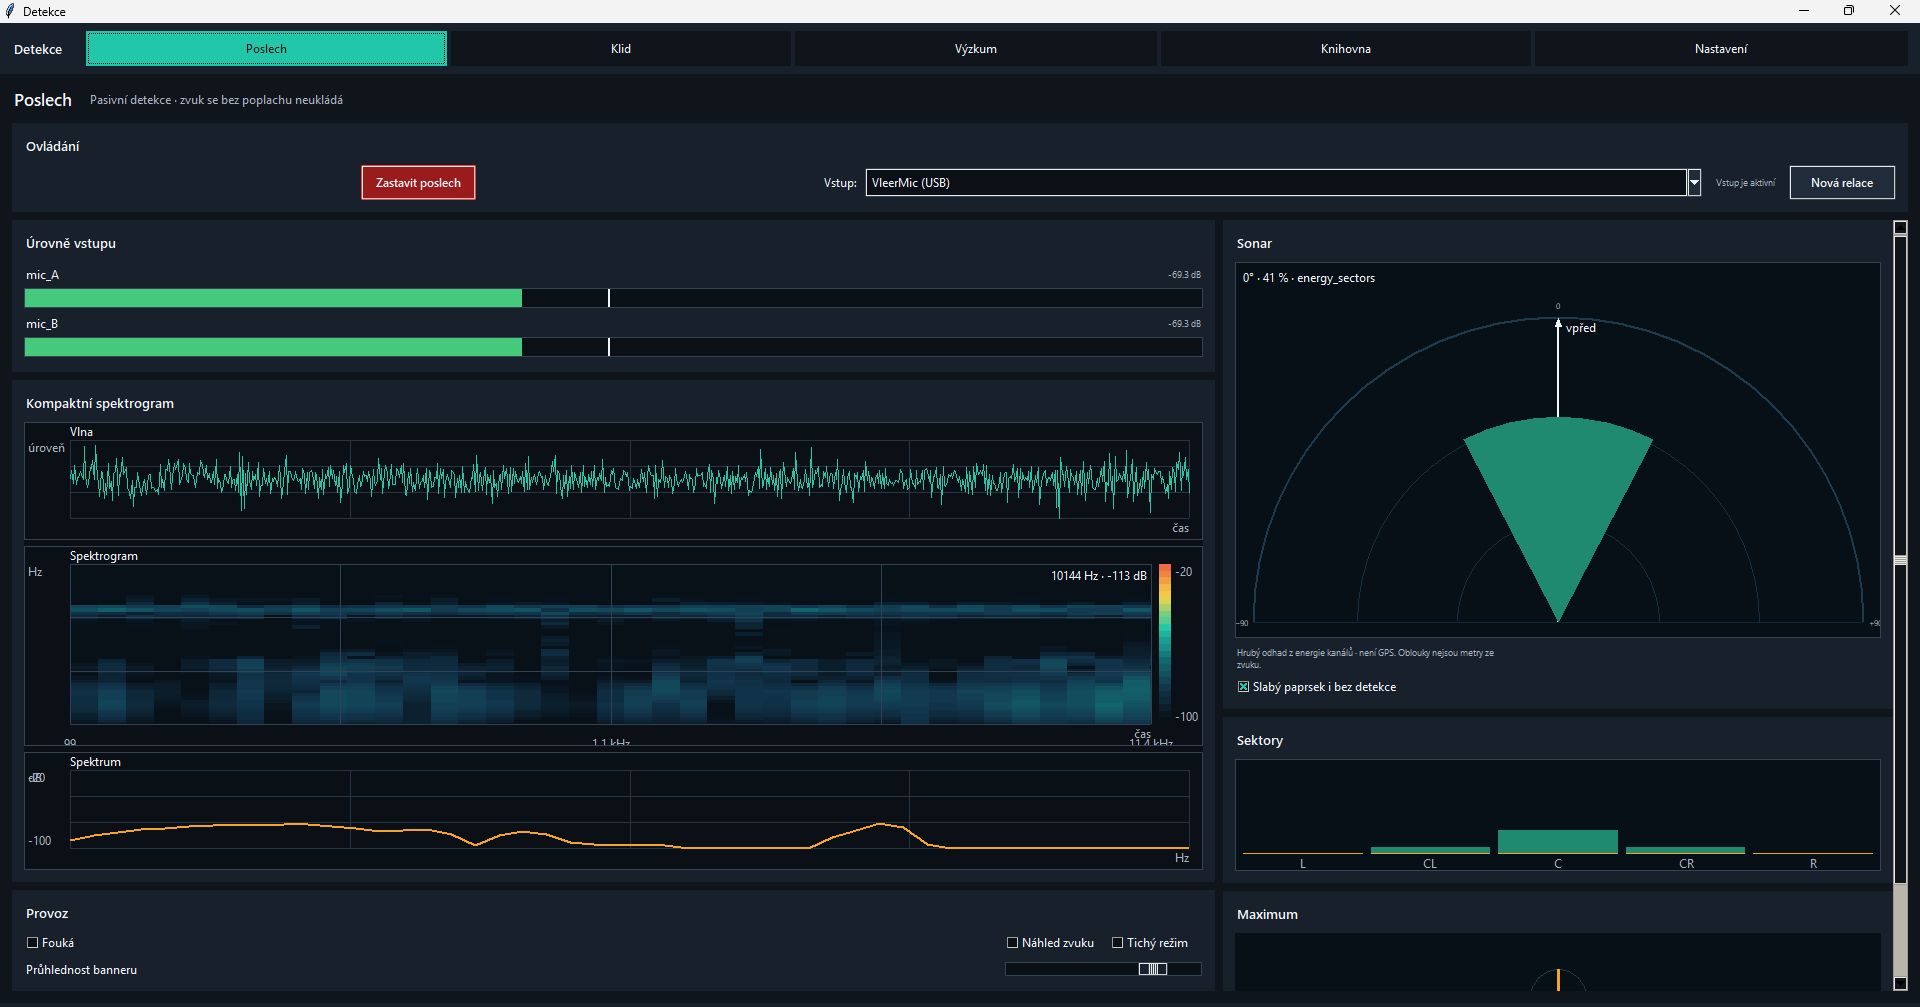Open the Nastavení tab
Image resolution: width=1920 pixels, height=1007 pixels.
pos(1721,49)
